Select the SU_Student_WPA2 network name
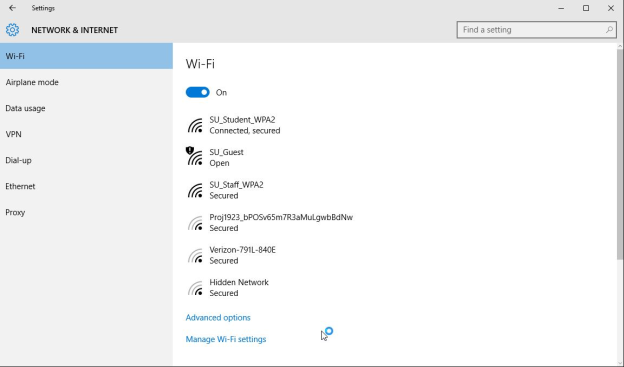 click(x=242, y=120)
